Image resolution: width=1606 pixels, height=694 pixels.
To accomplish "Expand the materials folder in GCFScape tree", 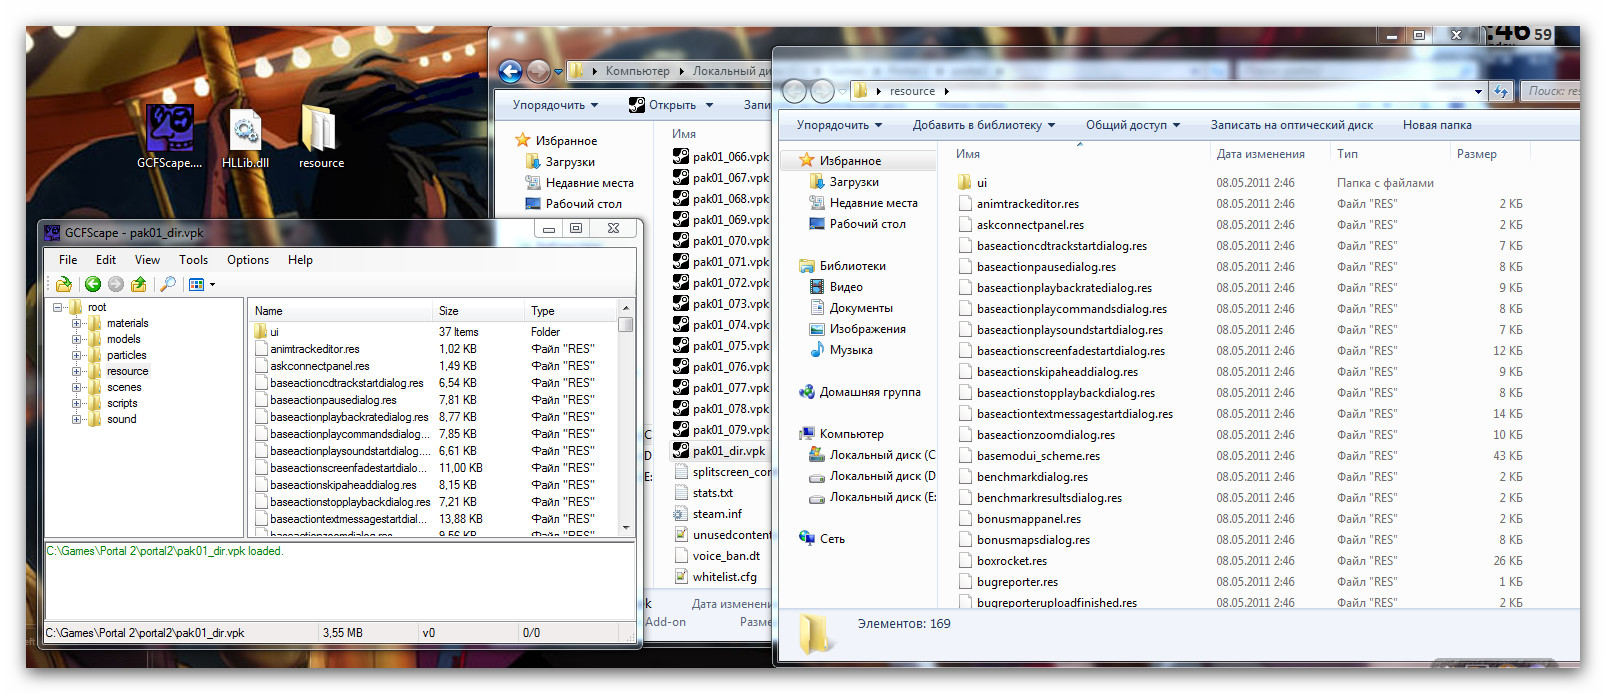I will tap(76, 324).
